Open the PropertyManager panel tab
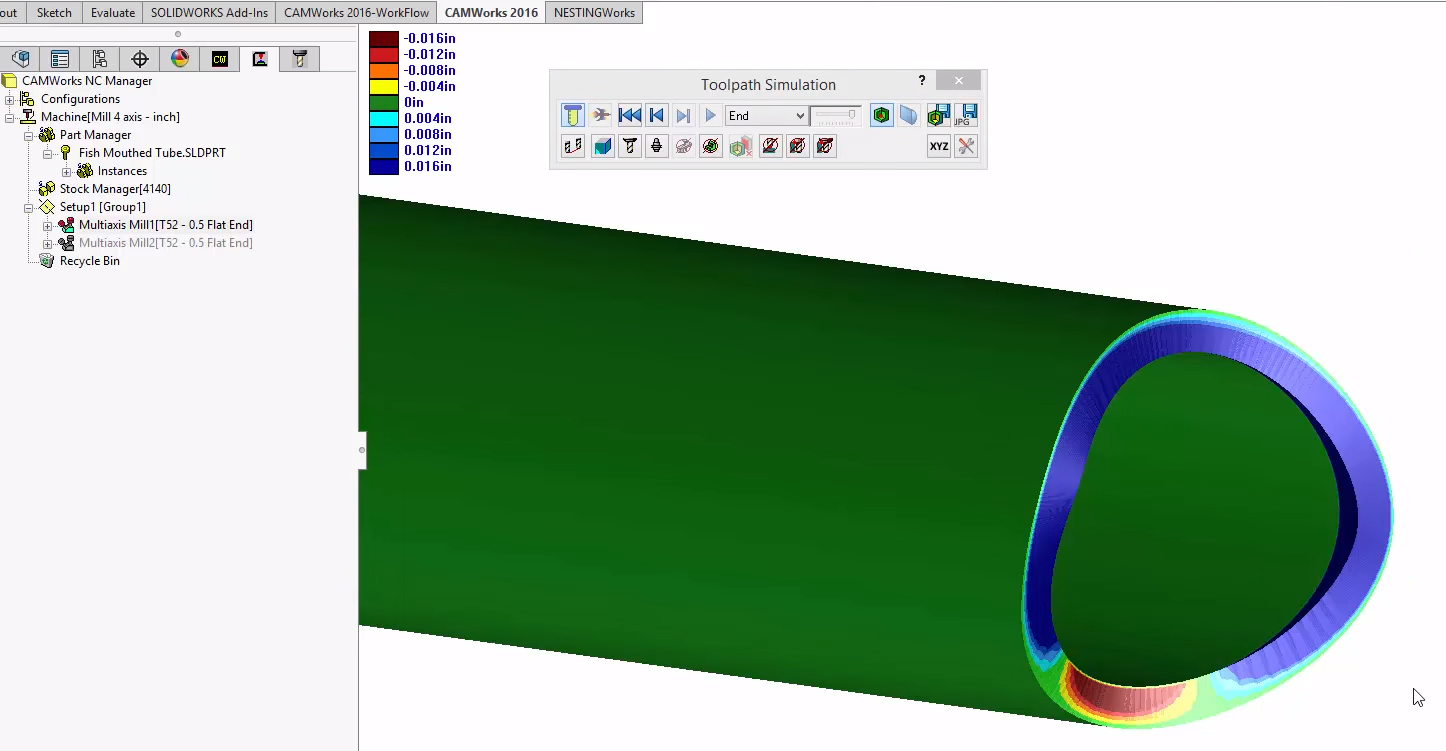This screenshot has height=751, width=1446. point(60,59)
